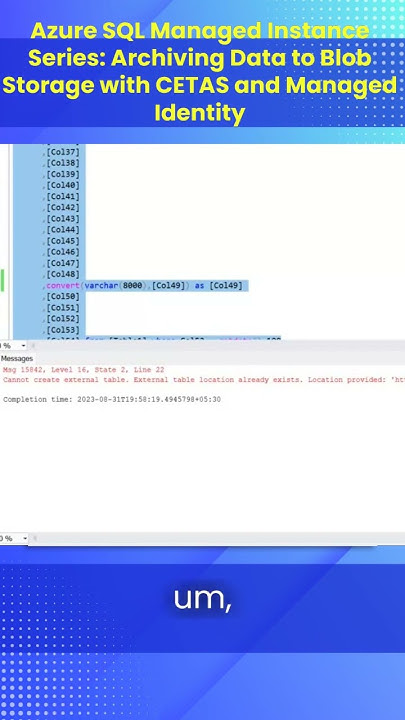This screenshot has height=720, width=405.
Task: Click the varchar keyword in the convert line
Action: (101, 286)
